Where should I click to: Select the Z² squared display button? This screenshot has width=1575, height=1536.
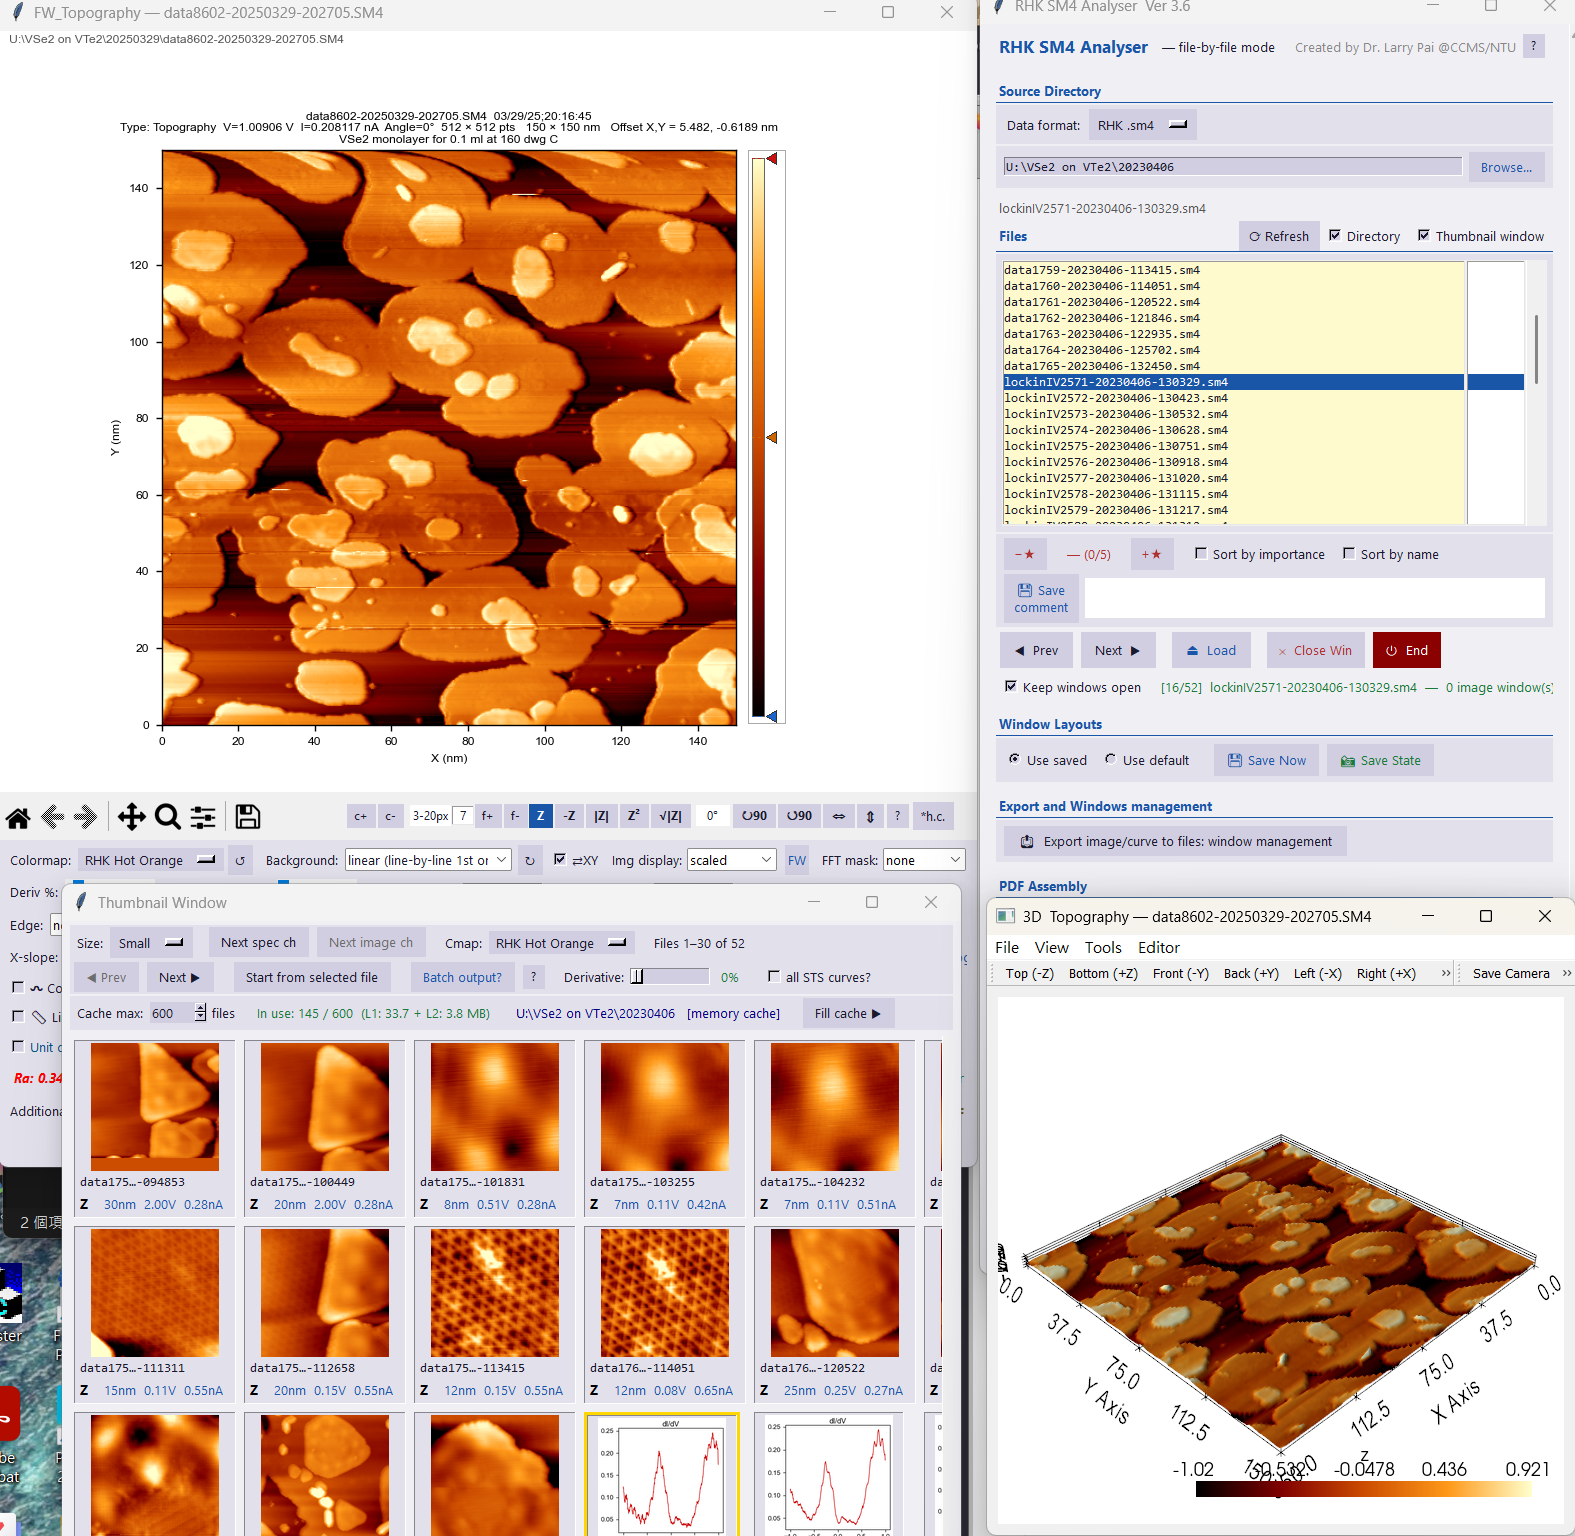tap(634, 816)
